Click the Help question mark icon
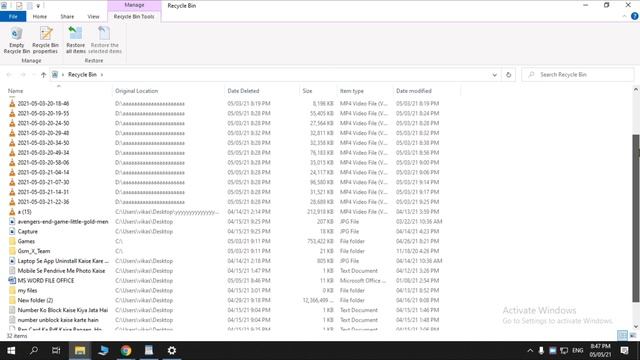 [634, 16]
